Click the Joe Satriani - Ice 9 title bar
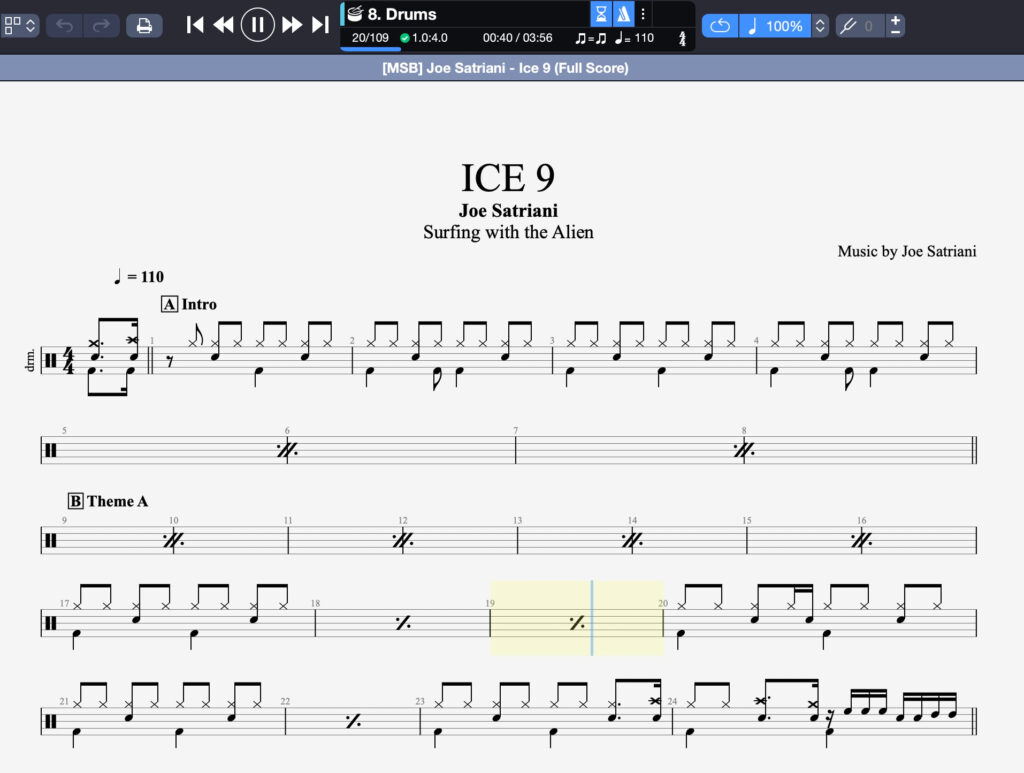 tap(508, 68)
